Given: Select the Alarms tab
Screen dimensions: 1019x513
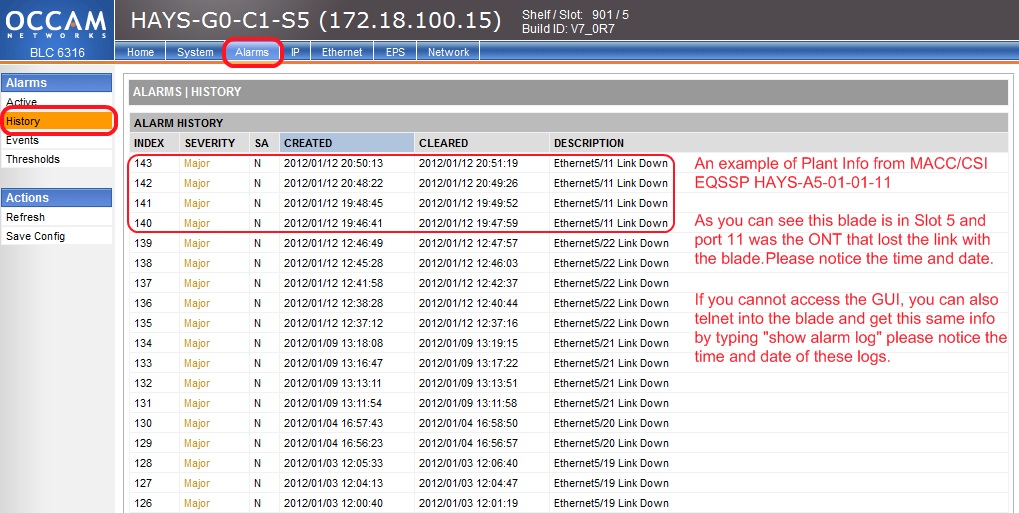Looking at the screenshot, I should click(x=252, y=52).
